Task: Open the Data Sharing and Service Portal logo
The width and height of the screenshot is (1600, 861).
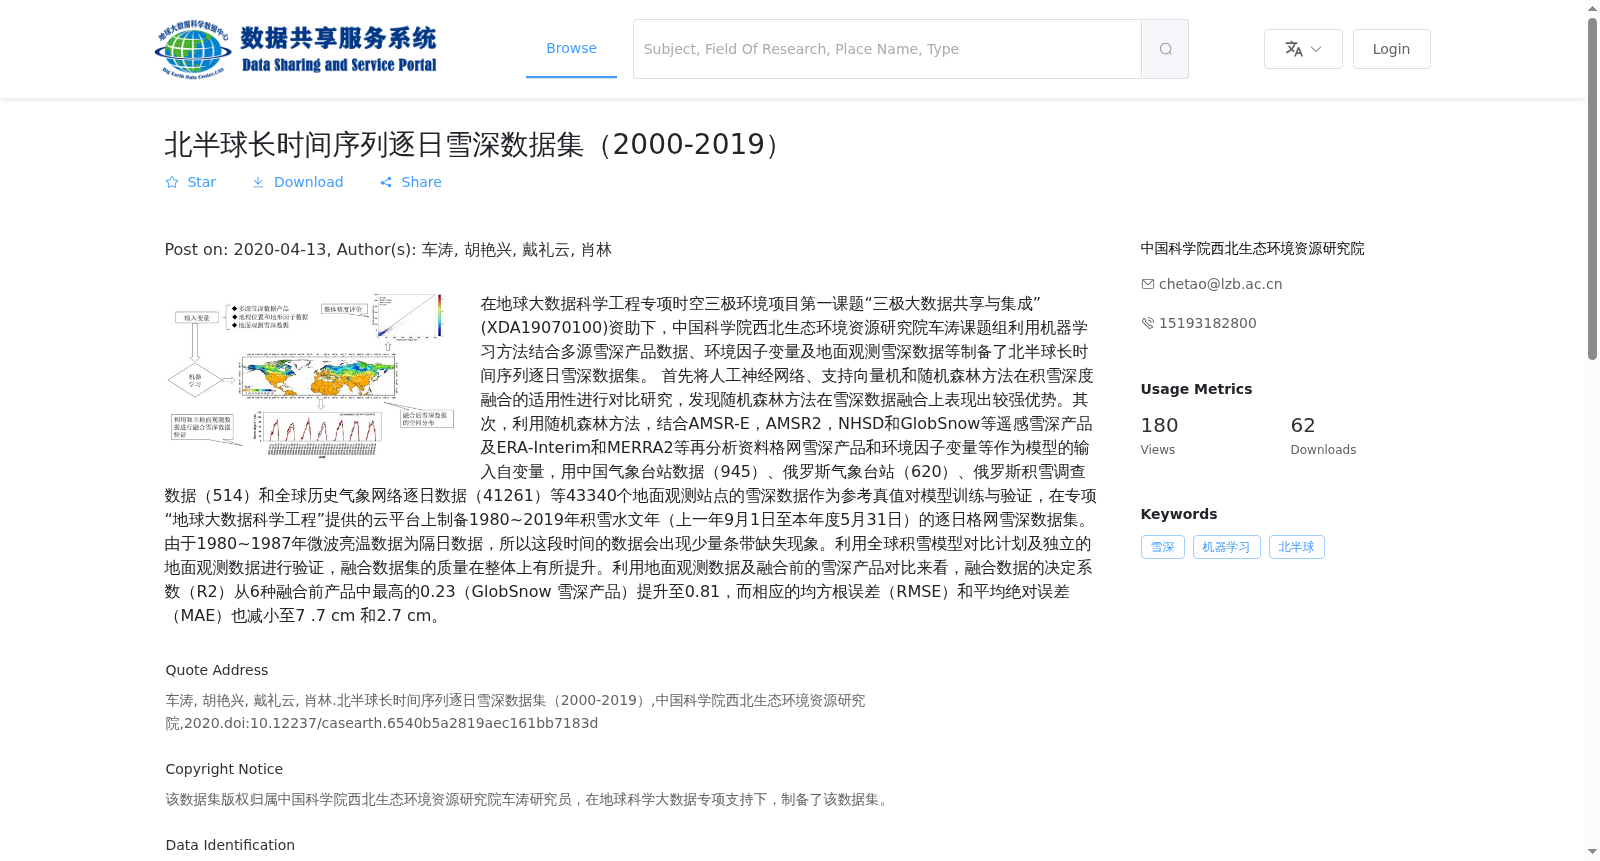Action: click(296, 49)
